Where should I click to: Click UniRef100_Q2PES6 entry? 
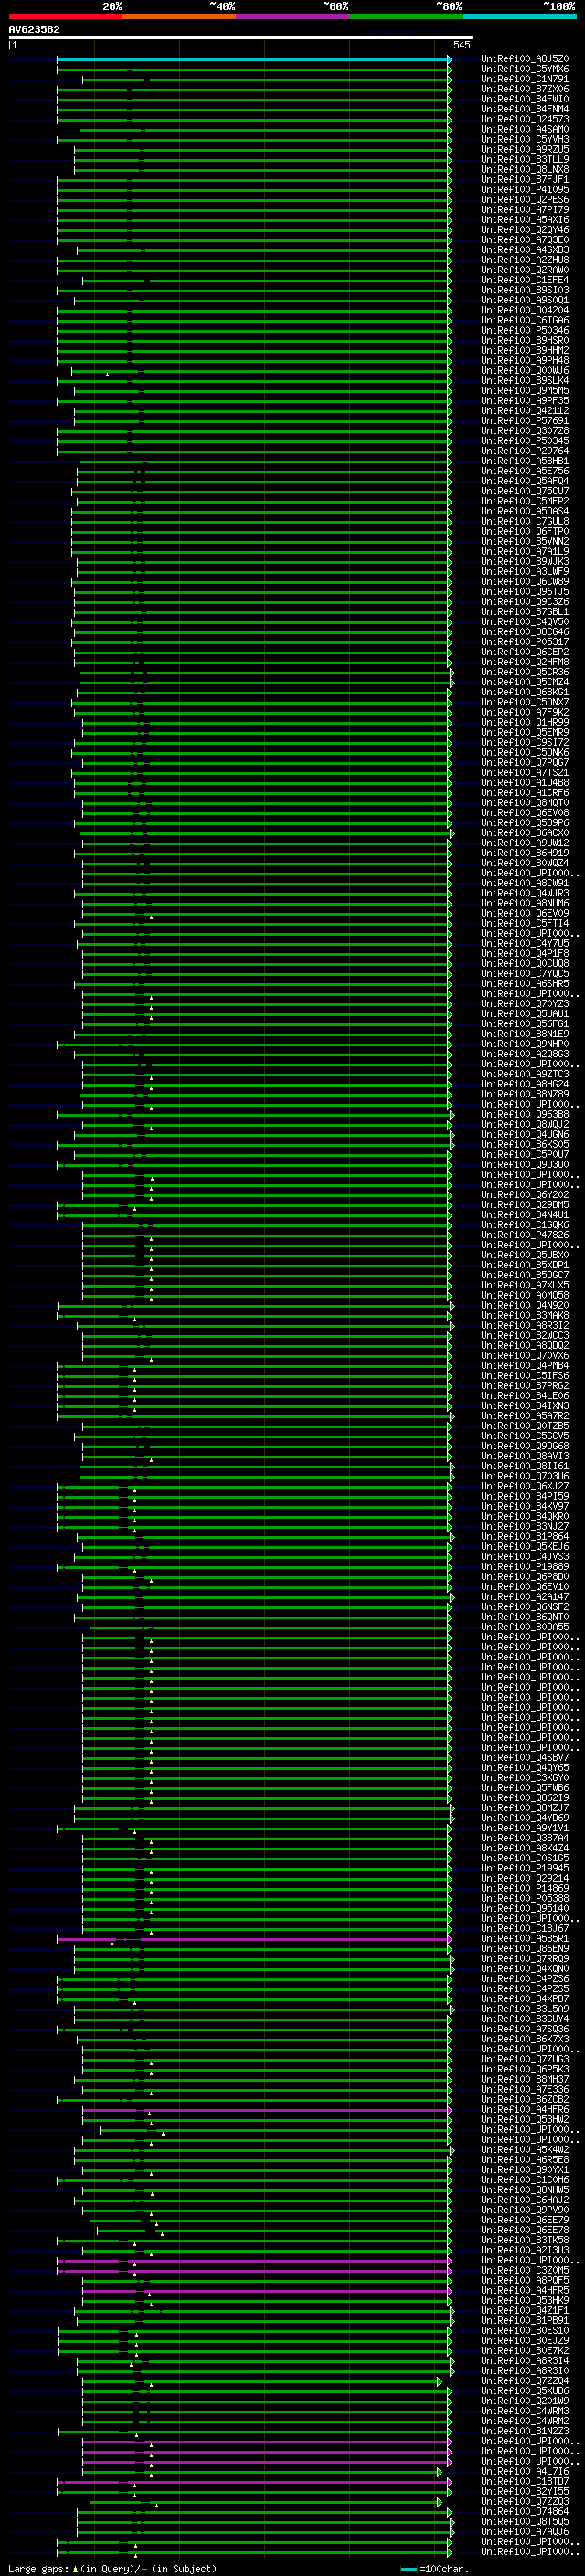525,200
